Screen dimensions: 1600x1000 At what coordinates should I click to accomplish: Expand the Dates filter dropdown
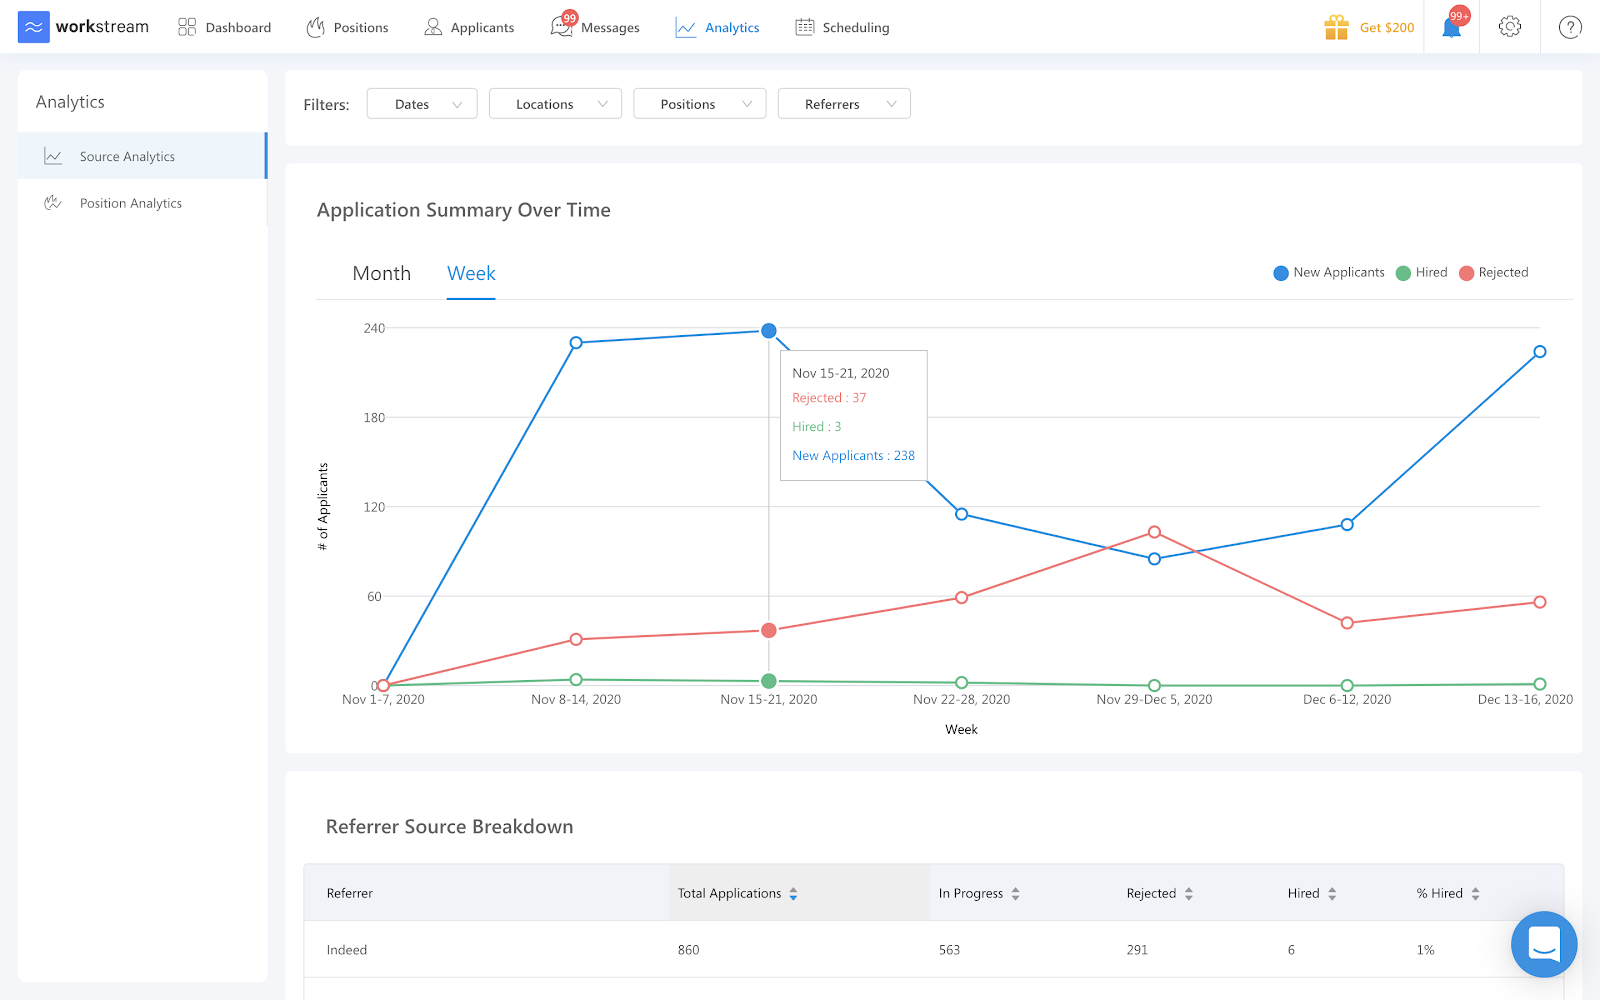point(422,104)
